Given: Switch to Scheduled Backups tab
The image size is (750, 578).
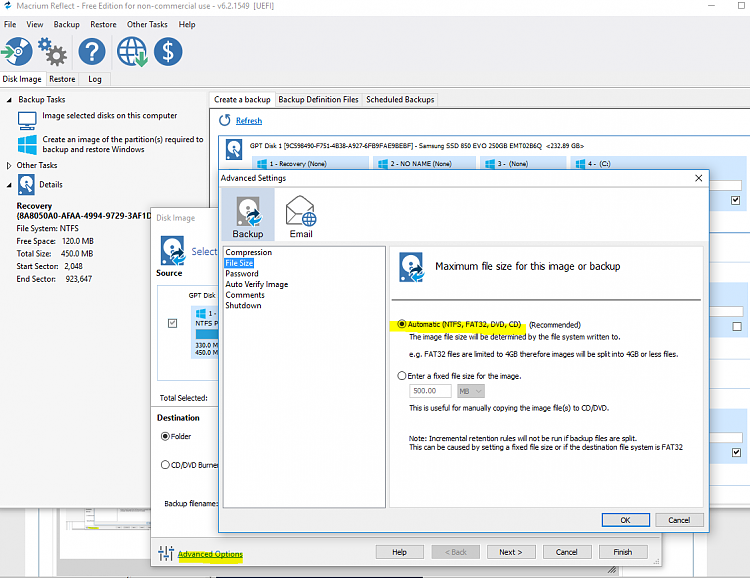Looking at the screenshot, I should tap(400, 100).
